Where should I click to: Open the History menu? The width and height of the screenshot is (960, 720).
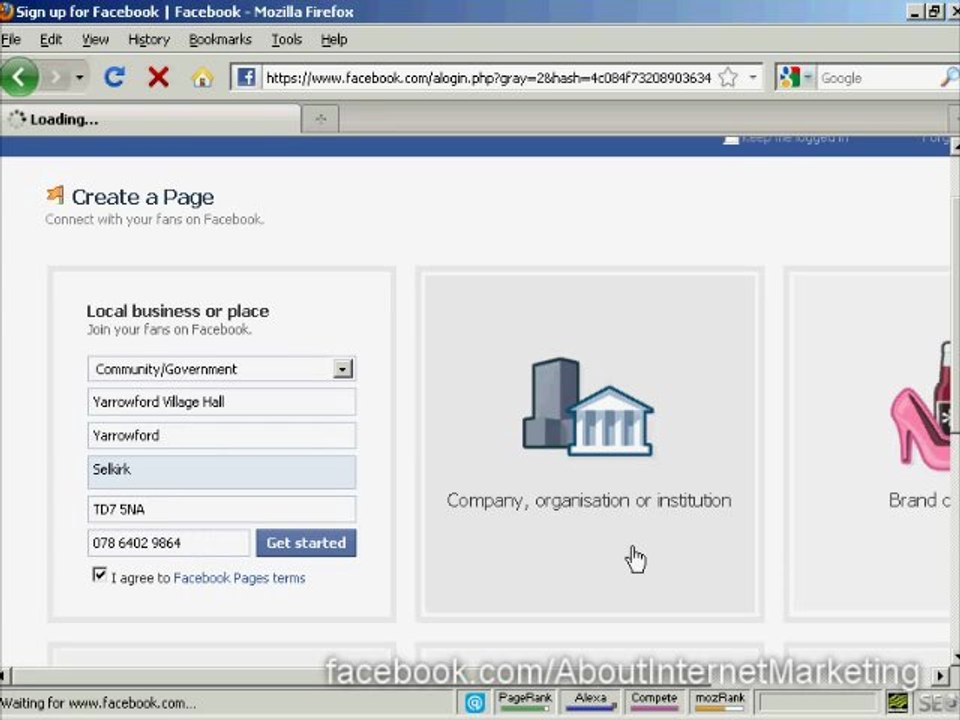tap(149, 40)
